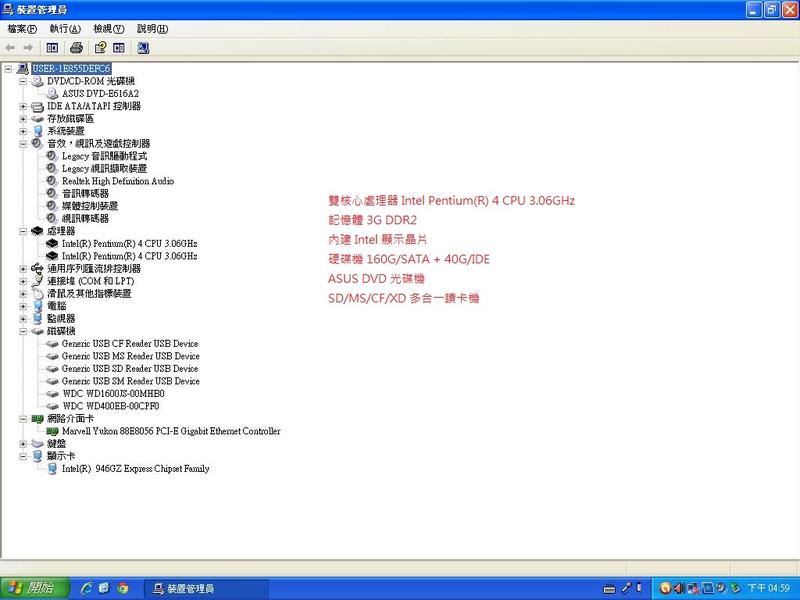Viewport: 800px width, 600px height.
Task: Click the 開始 Start button
Action: click(x=35, y=588)
